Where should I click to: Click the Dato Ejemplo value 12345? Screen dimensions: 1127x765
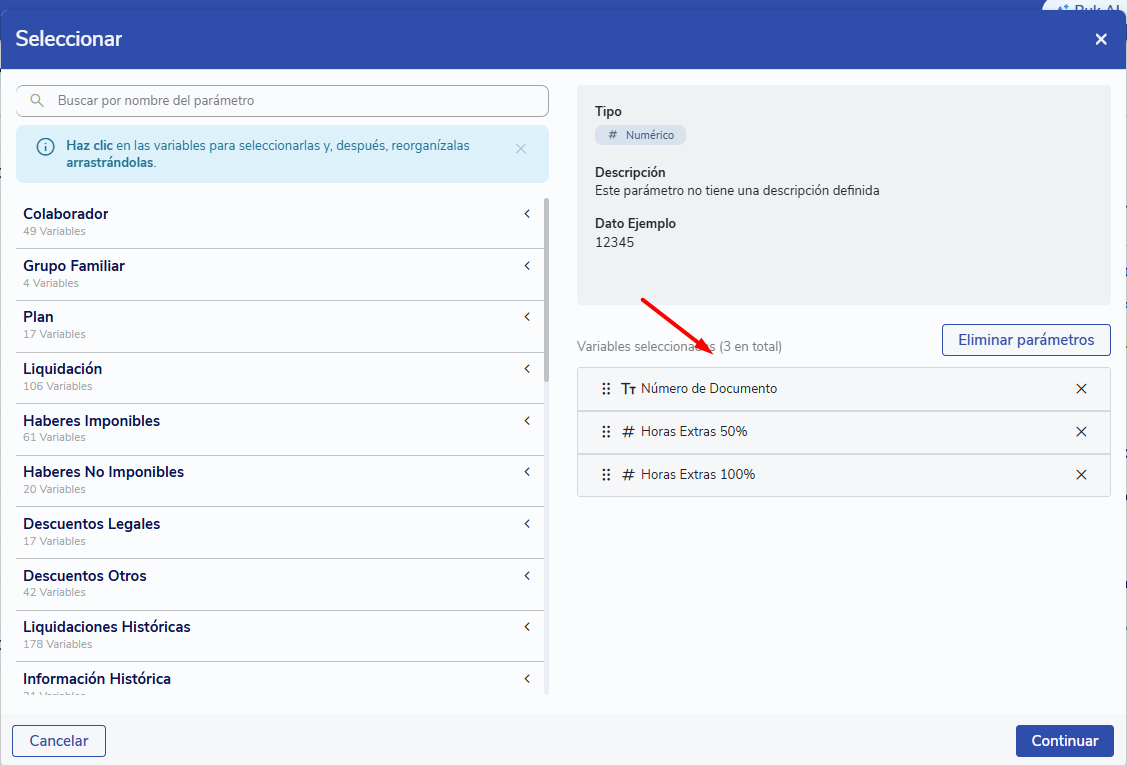(x=615, y=242)
